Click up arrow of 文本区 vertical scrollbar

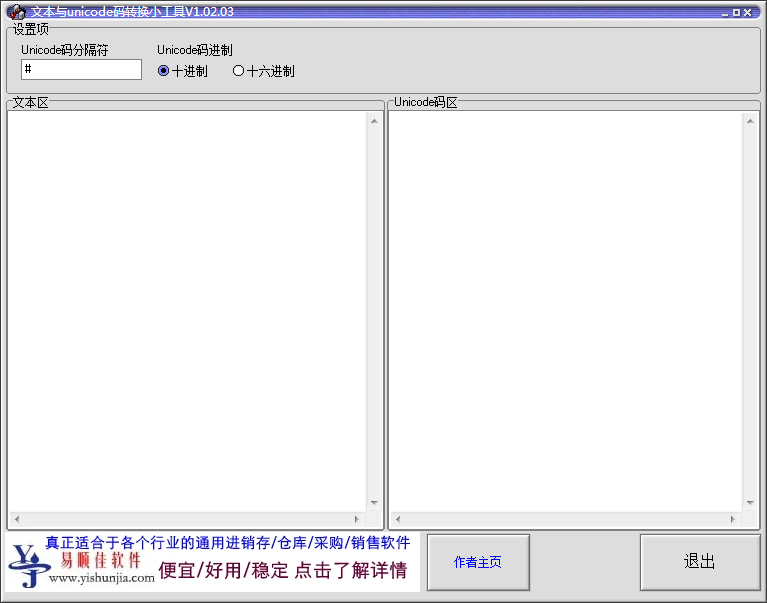374,121
